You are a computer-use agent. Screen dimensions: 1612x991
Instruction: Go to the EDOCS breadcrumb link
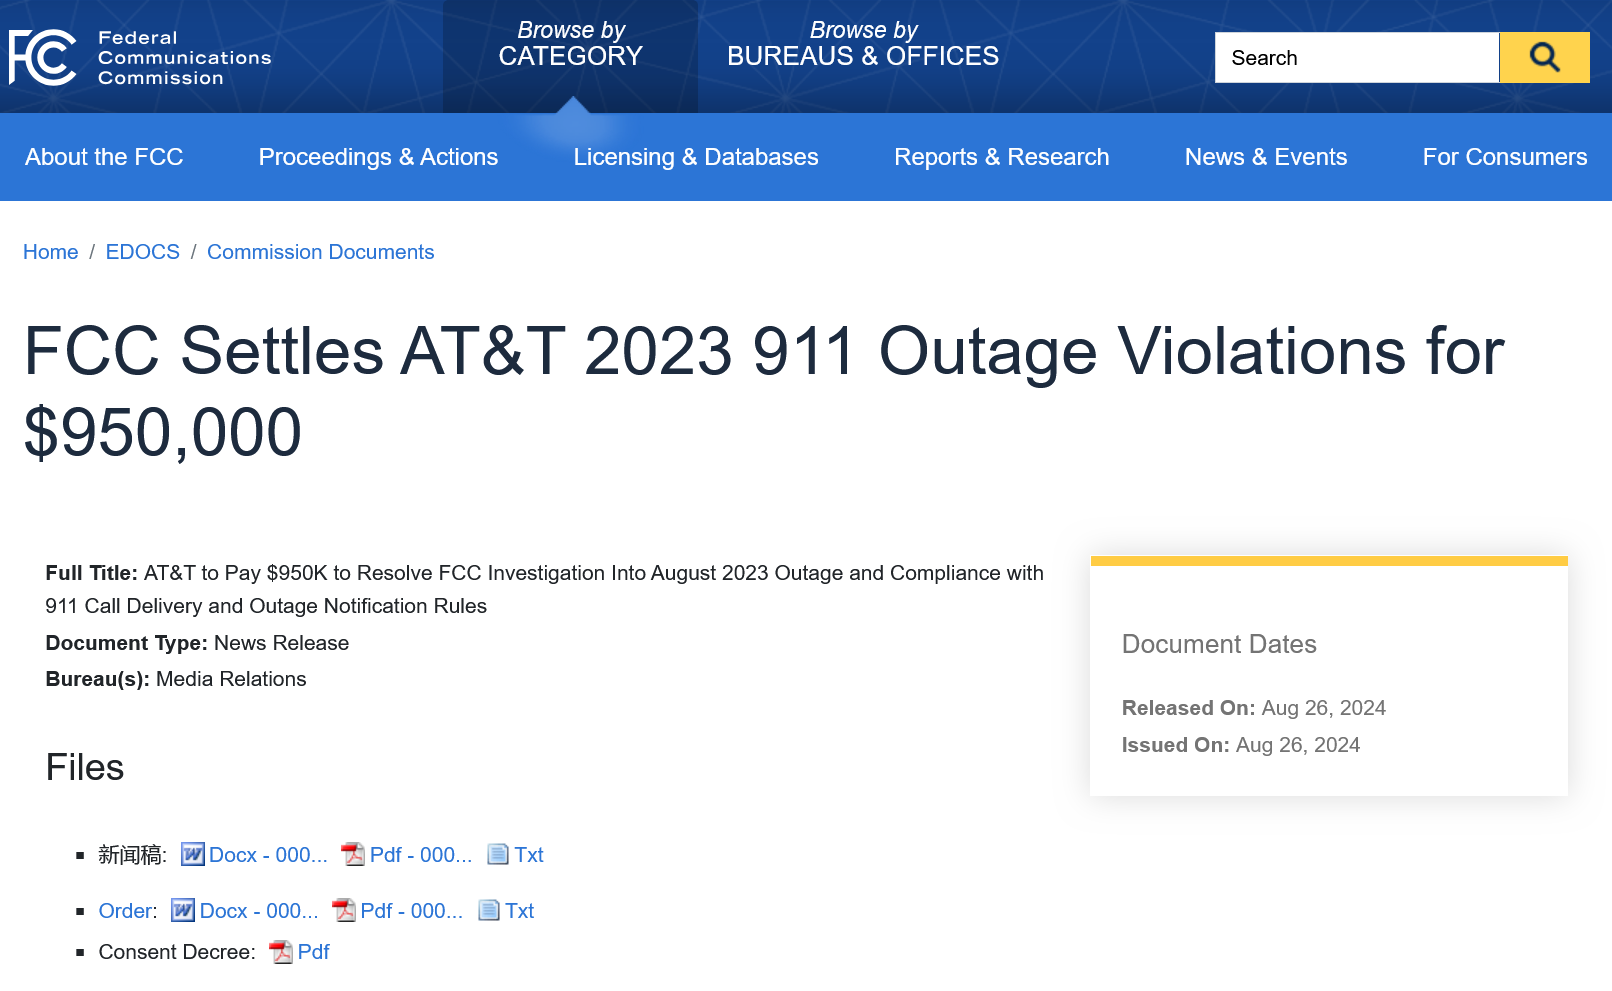tap(143, 252)
